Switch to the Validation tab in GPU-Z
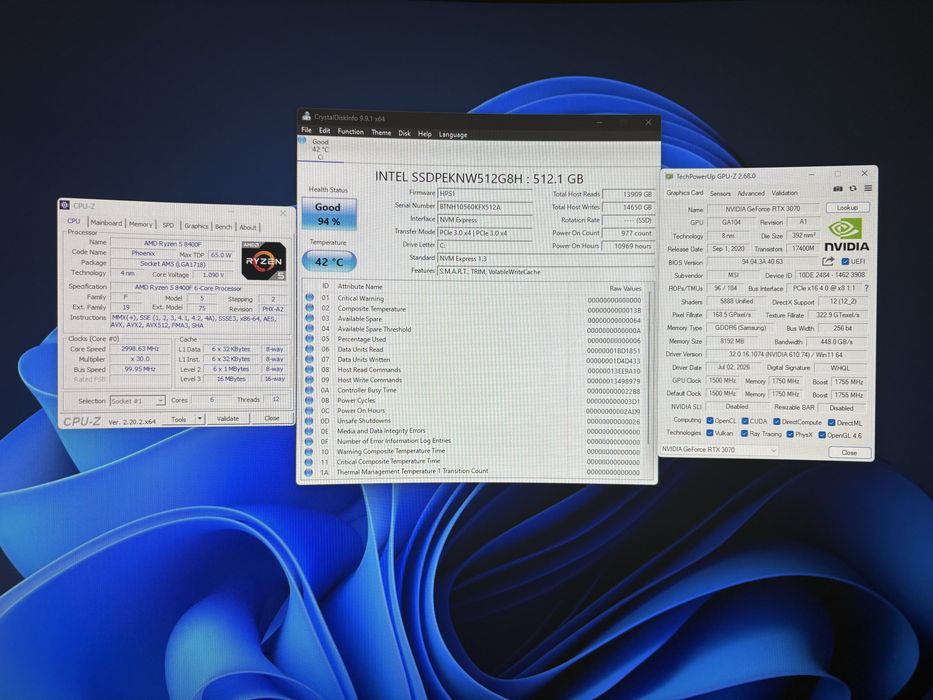Image resolution: width=933 pixels, height=700 pixels. (785, 193)
